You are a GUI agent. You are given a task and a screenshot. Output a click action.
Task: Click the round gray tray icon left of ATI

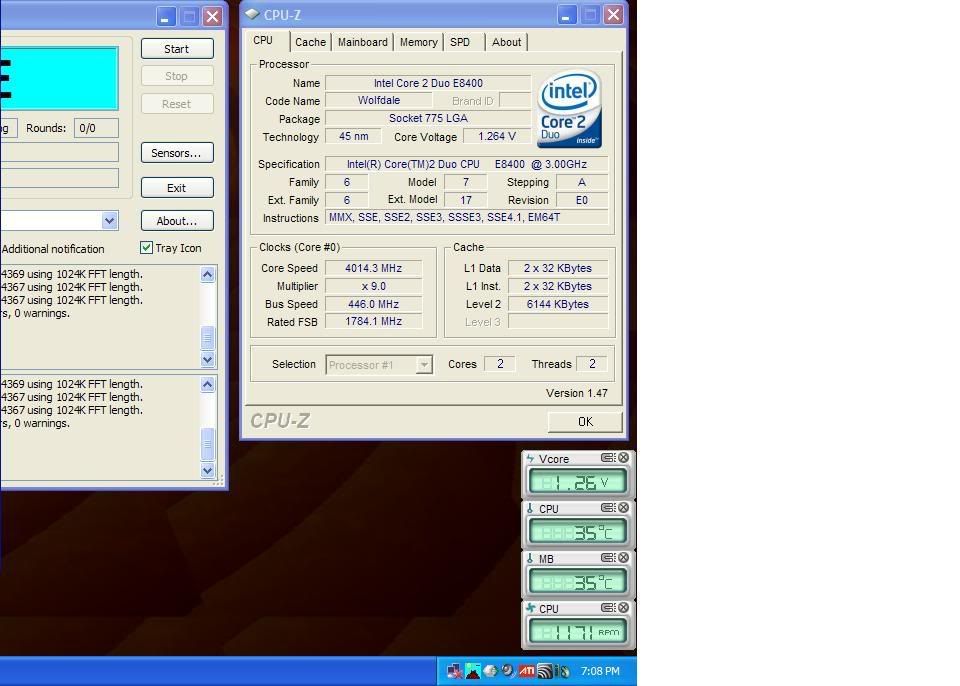509,671
